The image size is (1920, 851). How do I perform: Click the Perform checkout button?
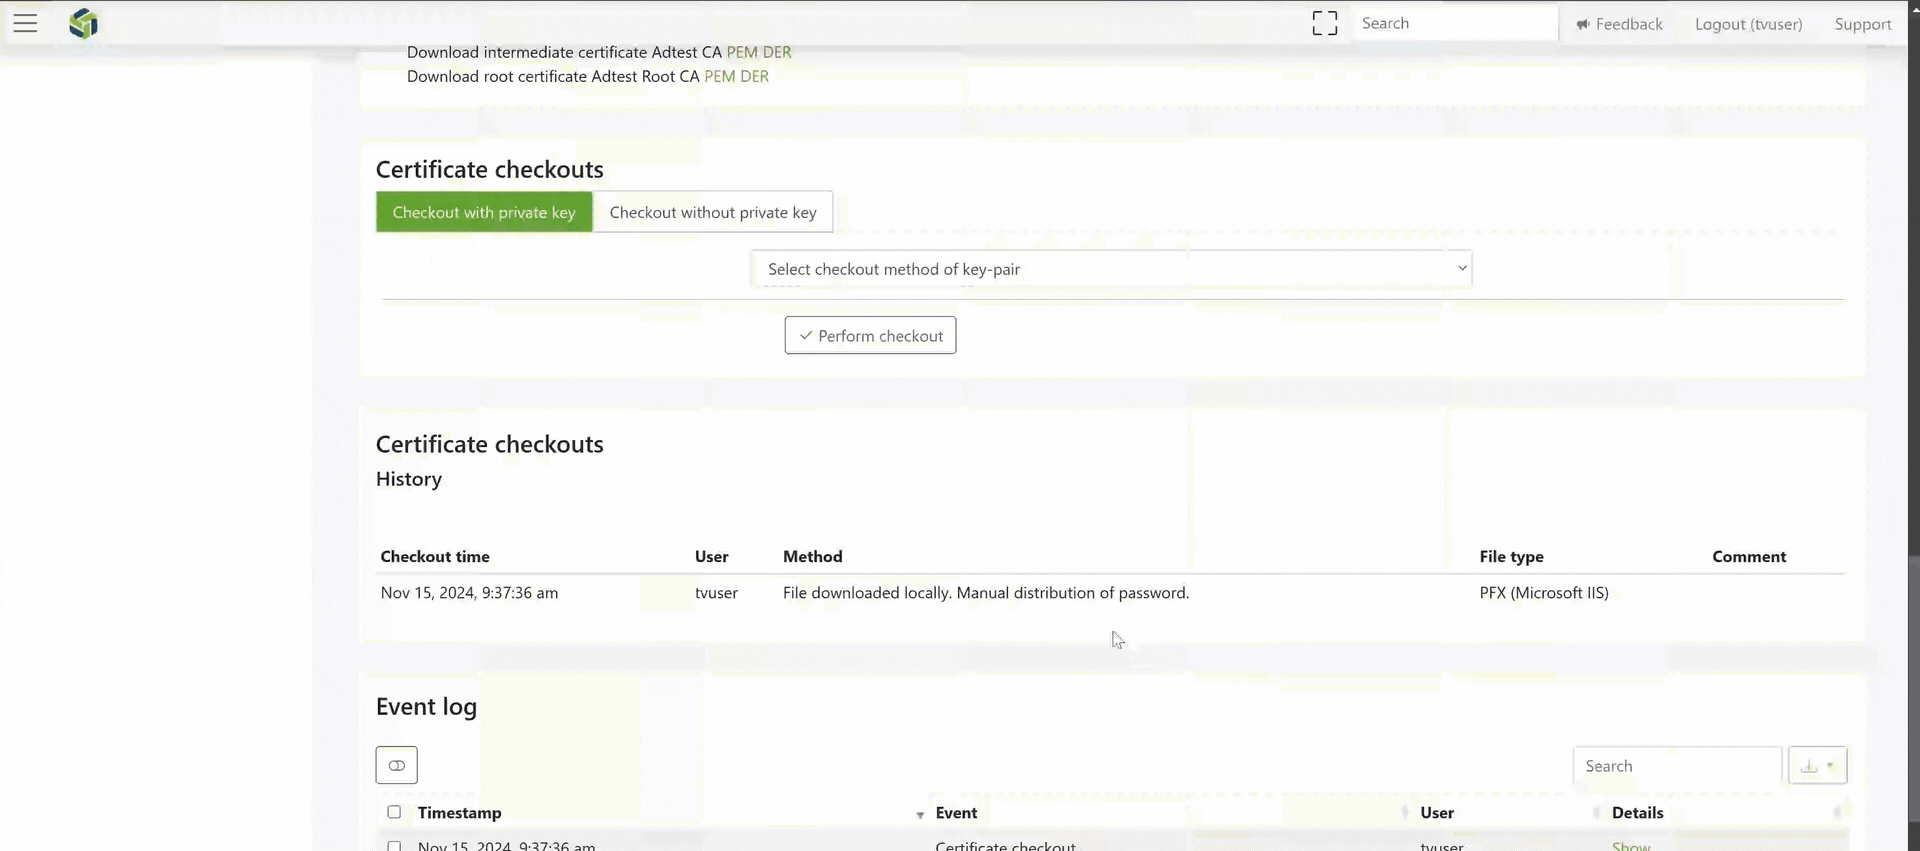[870, 335]
